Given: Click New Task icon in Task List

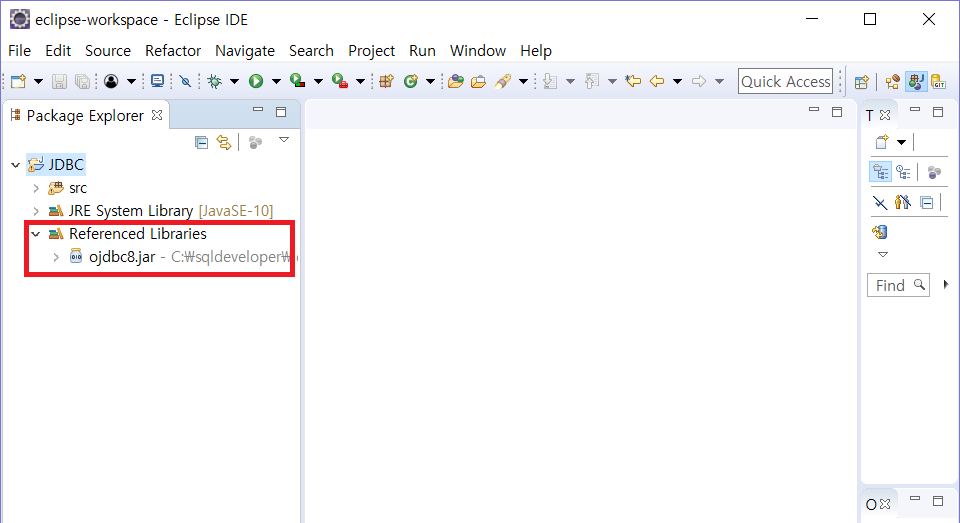Looking at the screenshot, I should point(882,142).
